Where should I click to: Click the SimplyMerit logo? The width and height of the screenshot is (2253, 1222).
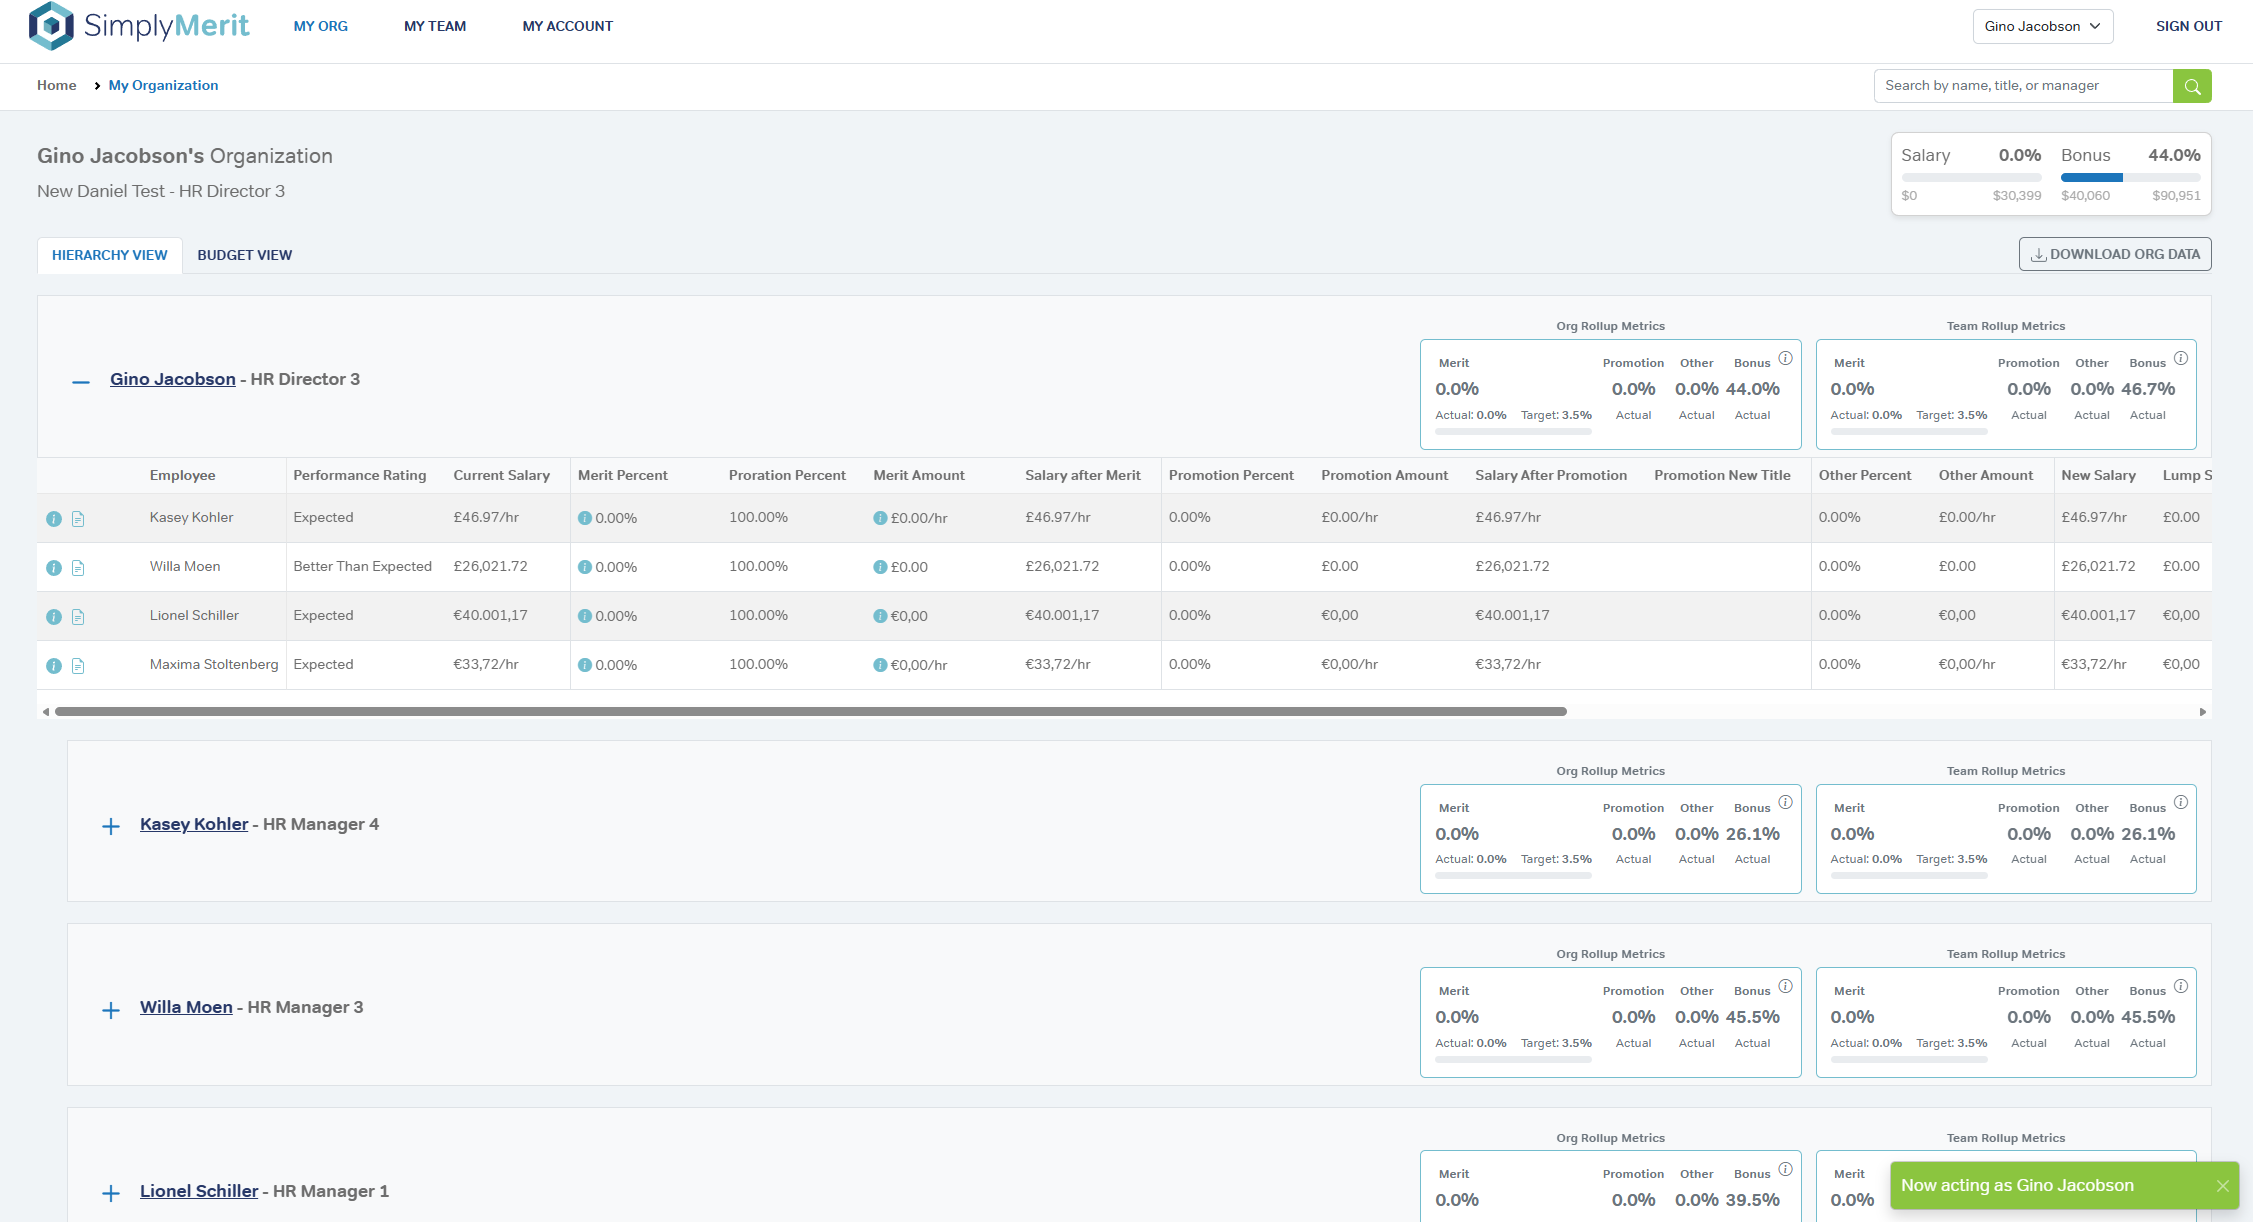click(x=139, y=26)
